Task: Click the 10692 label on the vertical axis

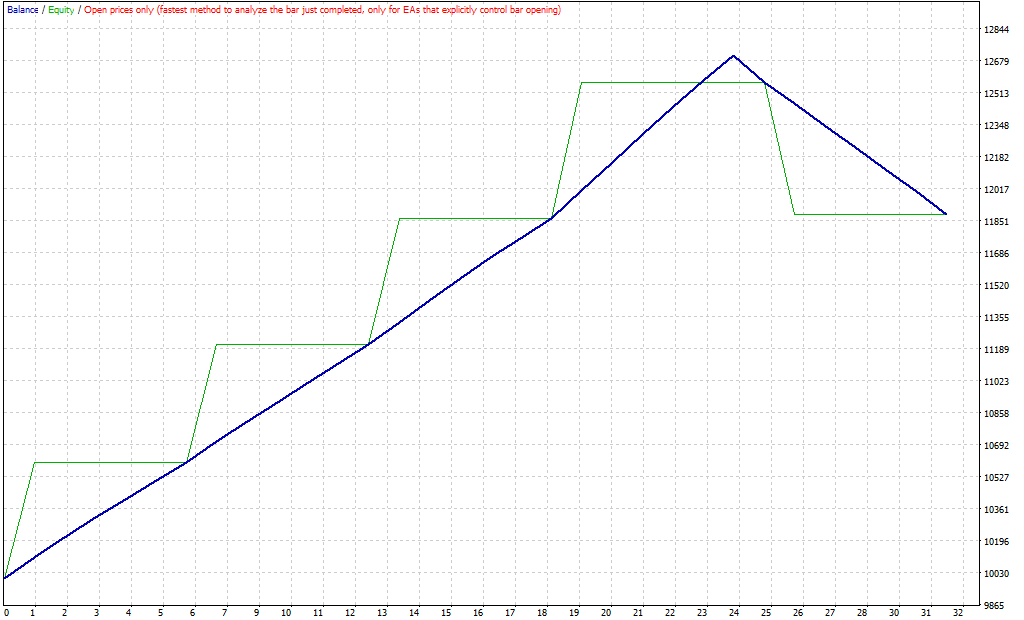Action: tap(996, 446)
